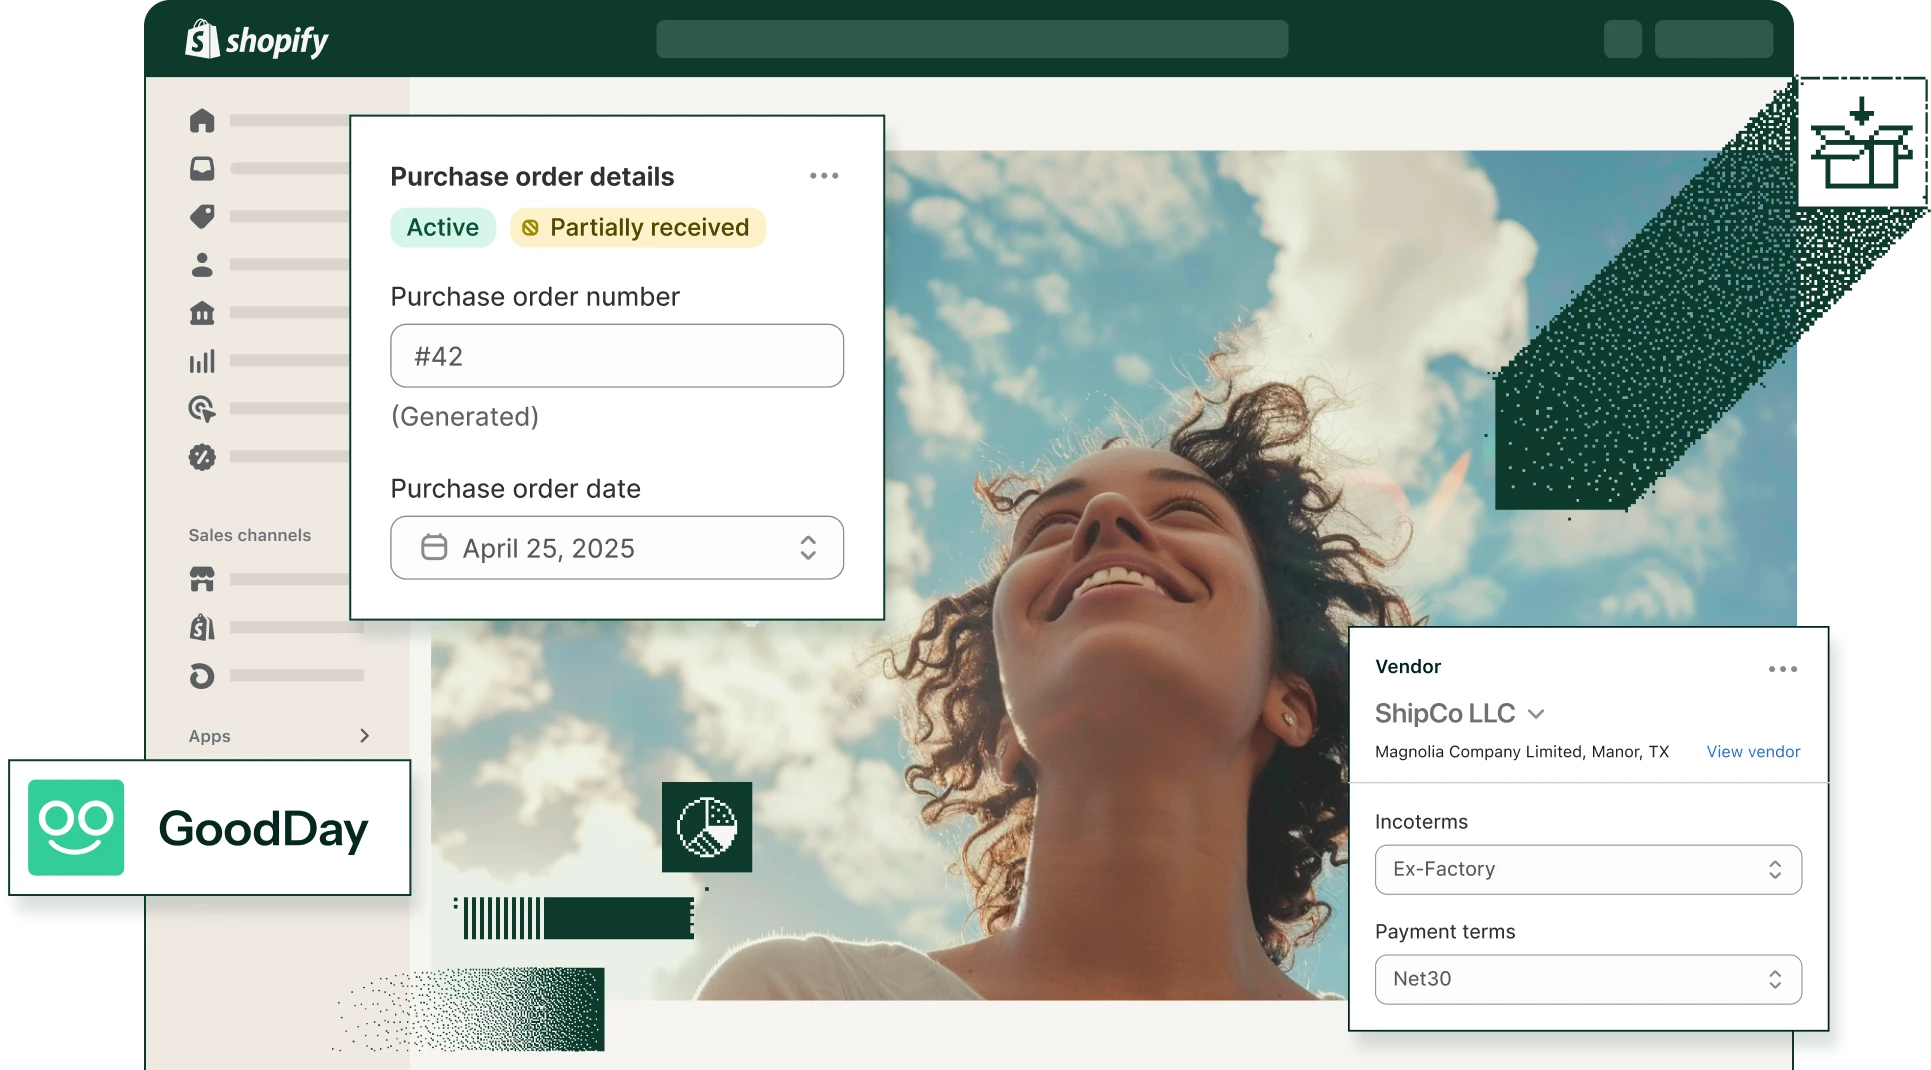Open the Purchase order details more menu
Screen dimensions: 1931x1070
824,176
